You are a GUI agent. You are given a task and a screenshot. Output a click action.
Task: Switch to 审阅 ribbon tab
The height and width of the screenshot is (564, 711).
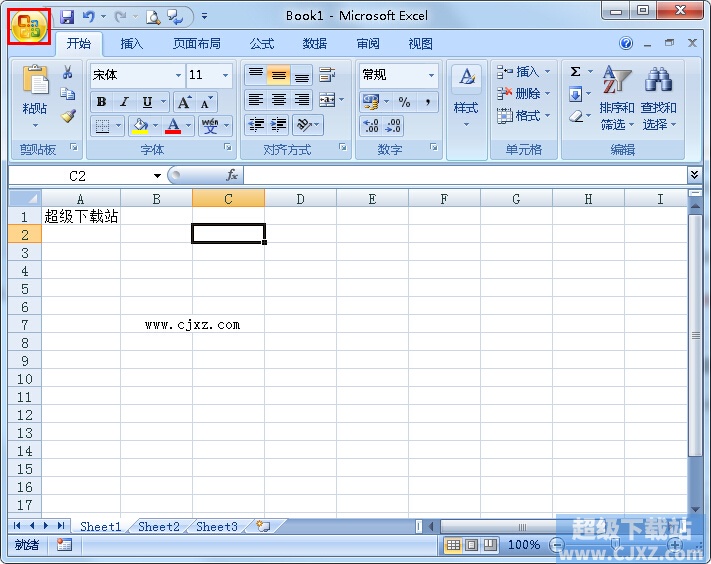tap(368, 44)
